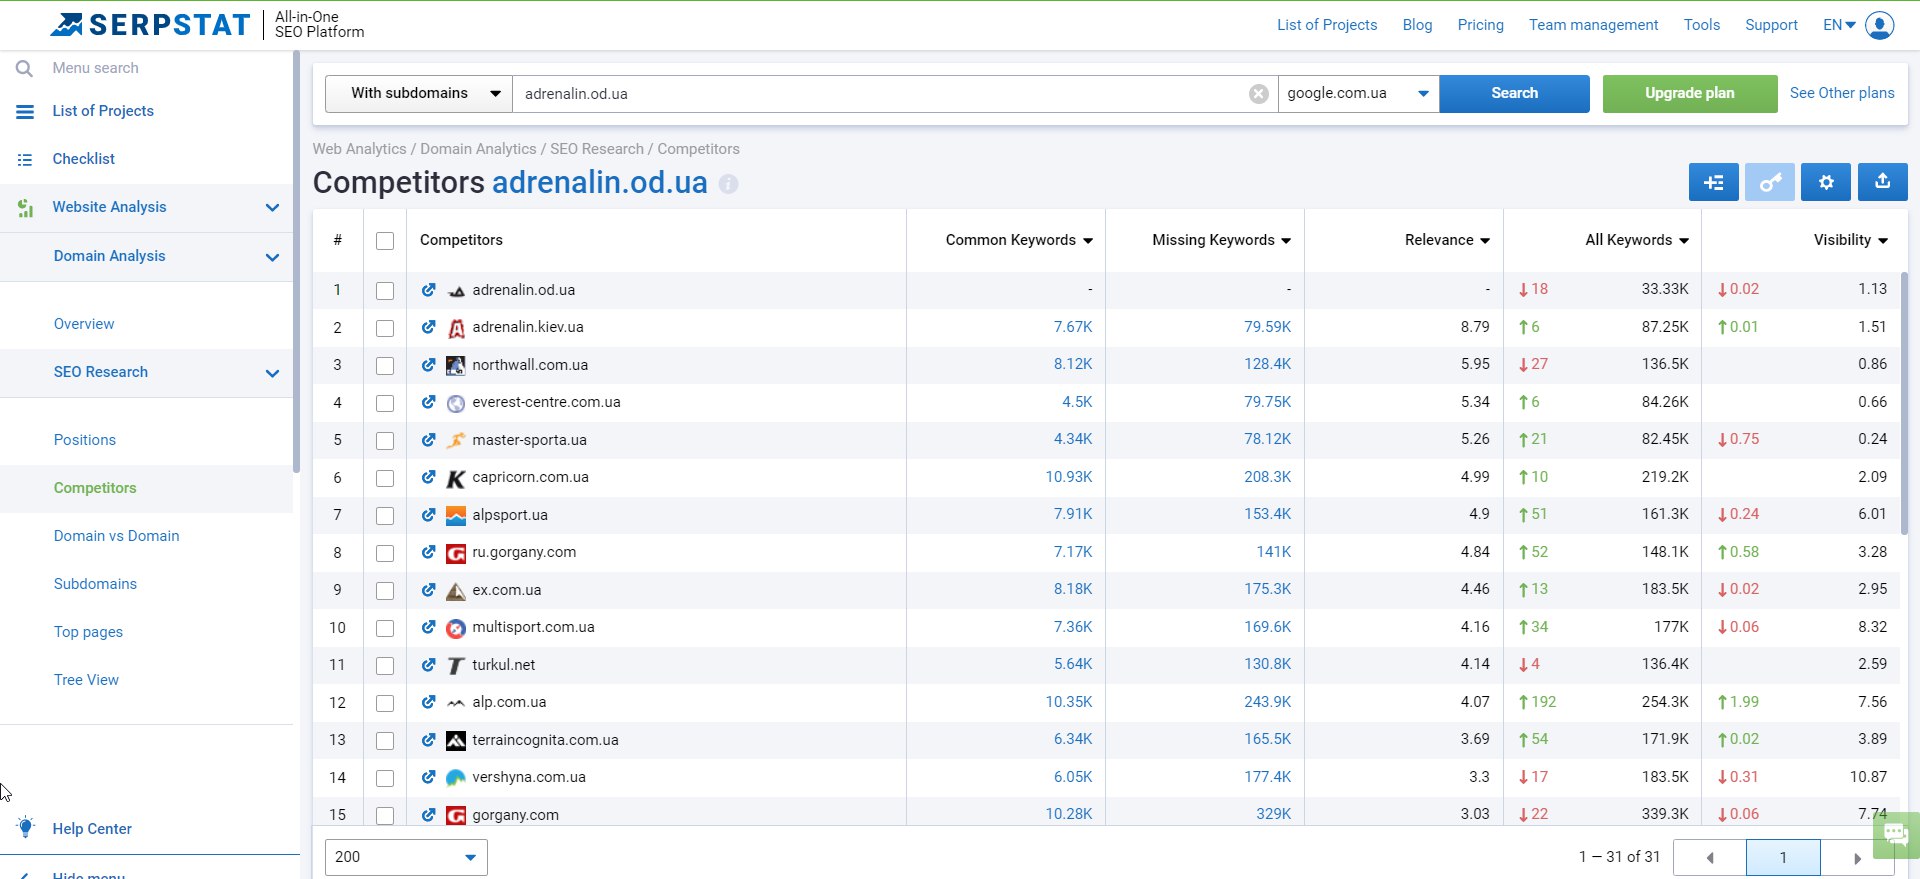Check the alp.com.ua row checkbox
The width and height of the screenshot is (1920, 879).
pyautogui.click(x=385, y=703)
